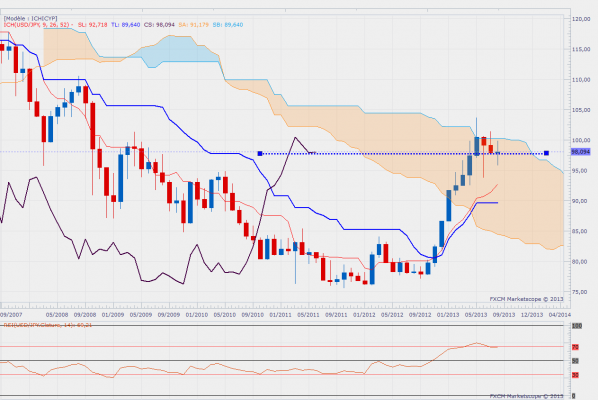Click the 01/2013 date on time axis
Viewport: 598px width, 400px height.
point(448,315)
